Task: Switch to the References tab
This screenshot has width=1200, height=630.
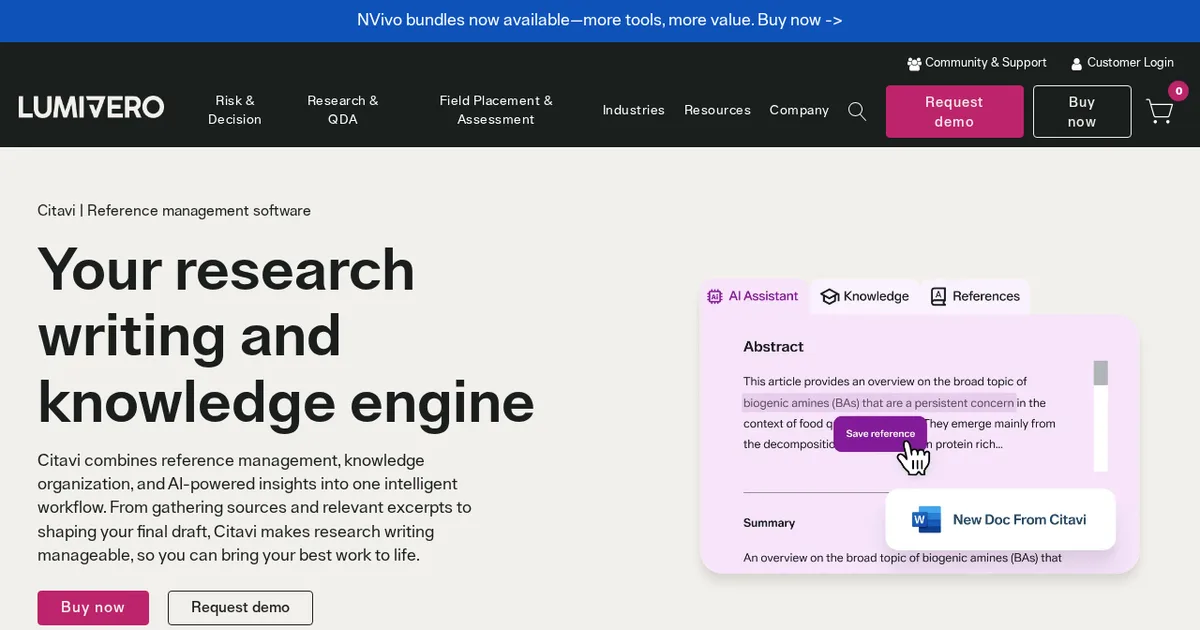Action: pyautogui.click(x=975, y=296)
